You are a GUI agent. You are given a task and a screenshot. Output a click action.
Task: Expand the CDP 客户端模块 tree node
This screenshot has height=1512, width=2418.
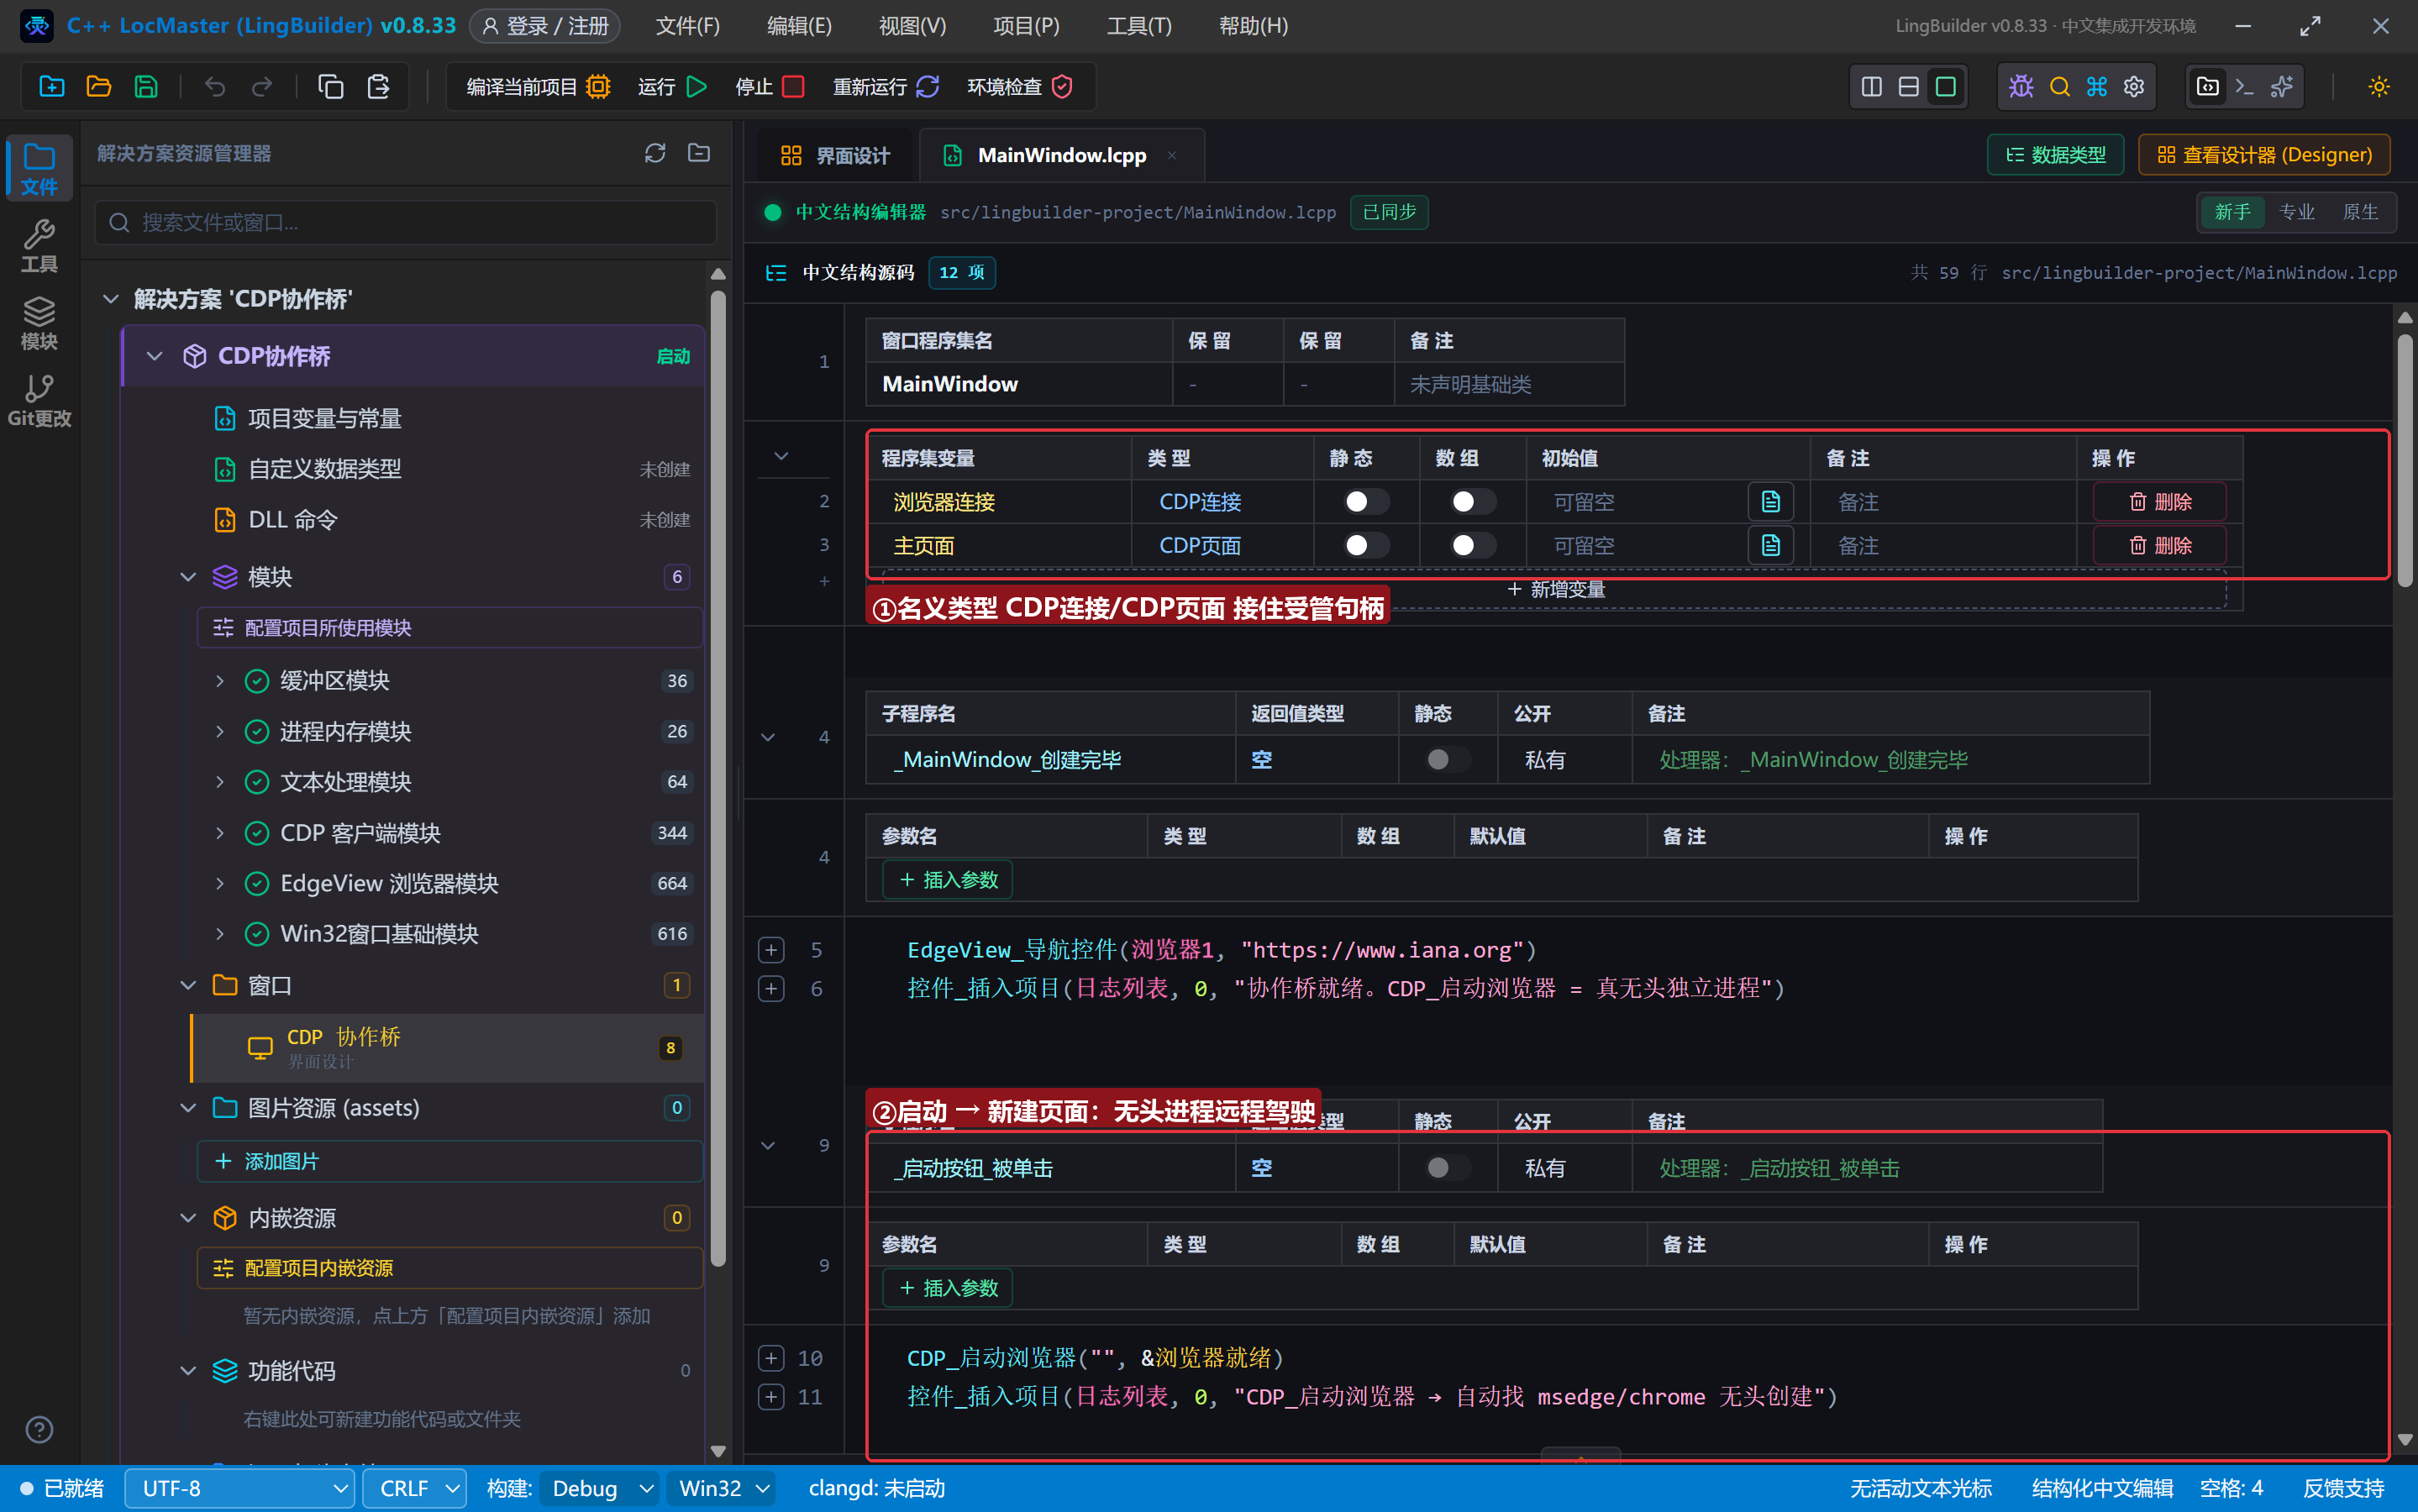219,833
